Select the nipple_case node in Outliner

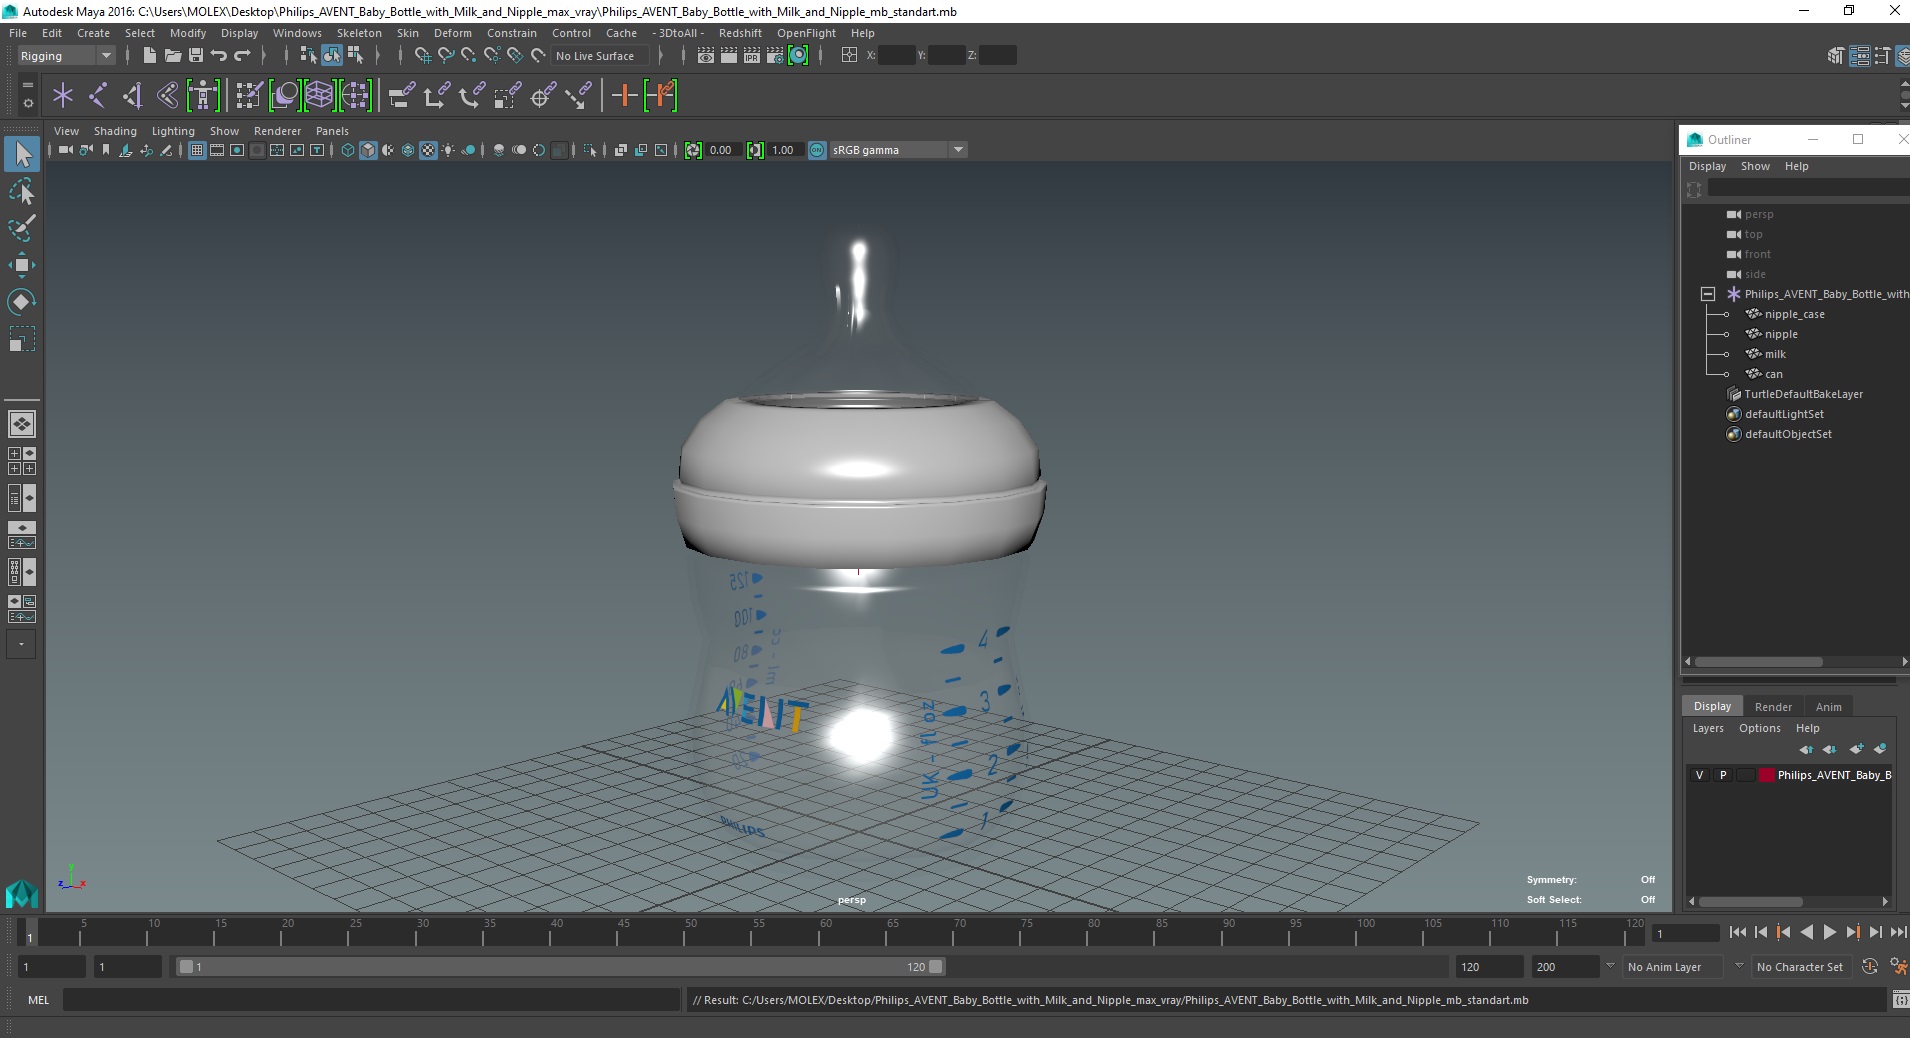[1794, 314]
